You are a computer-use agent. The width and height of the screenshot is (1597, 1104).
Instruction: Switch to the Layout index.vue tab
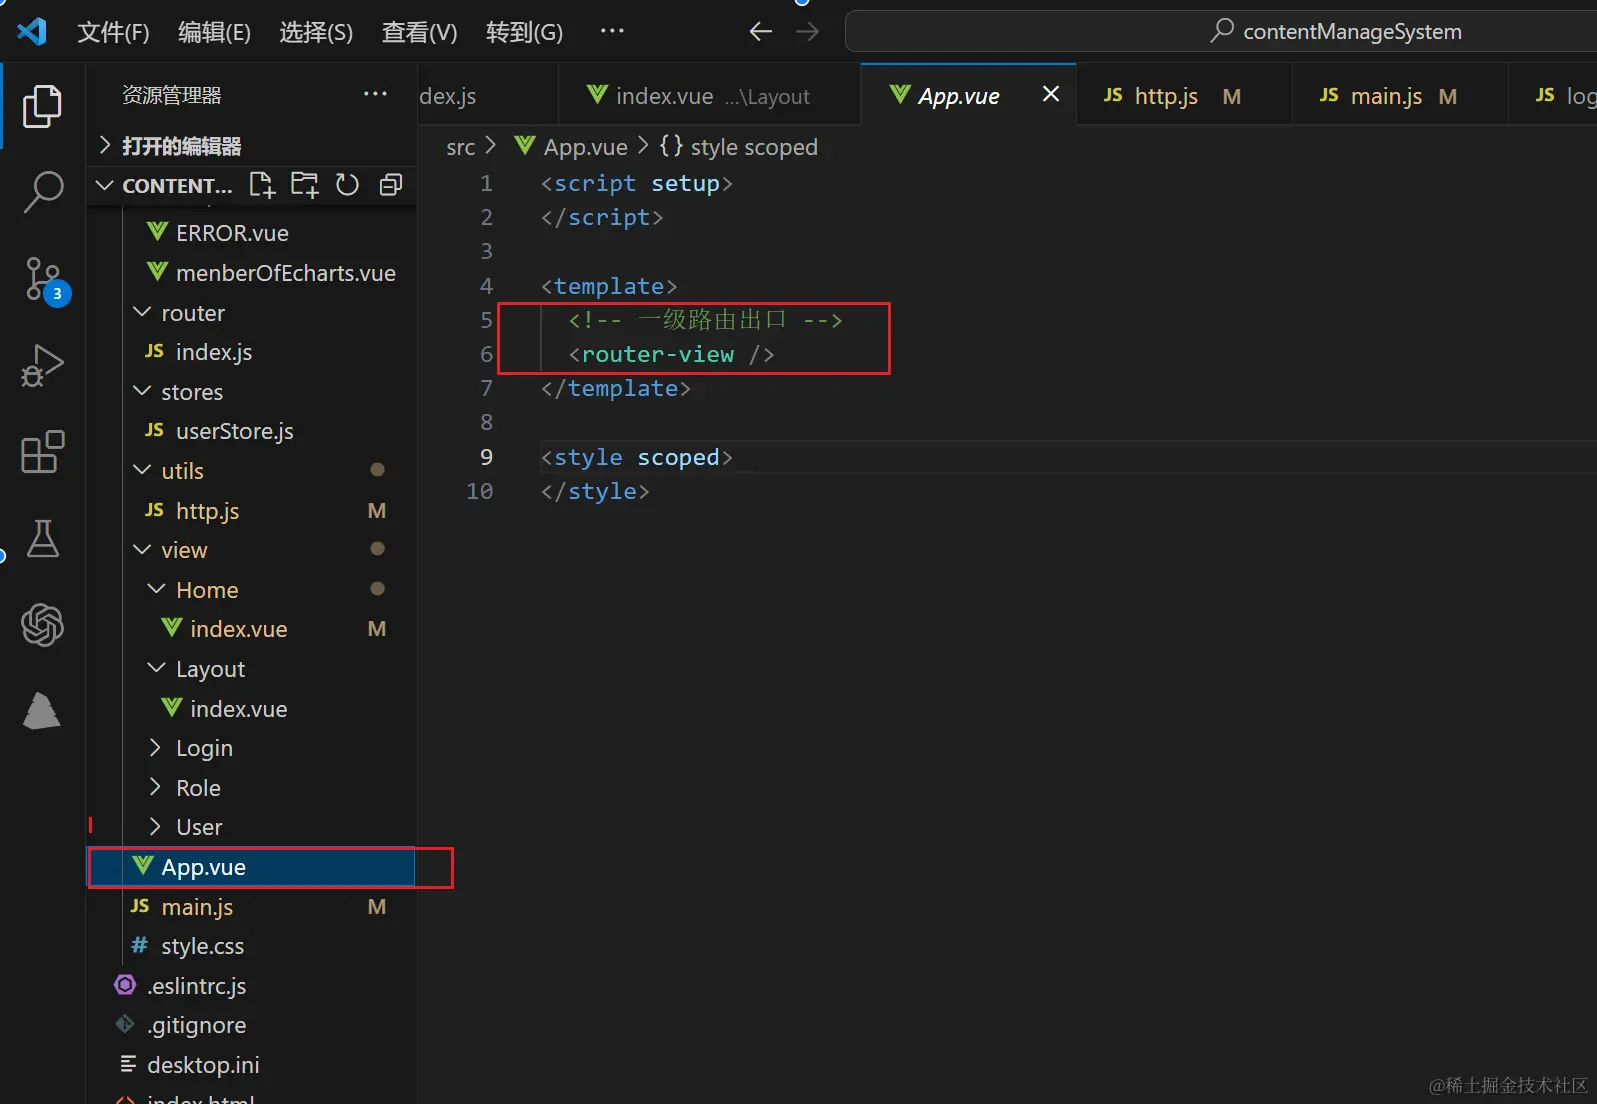click(x=708, y=96)
